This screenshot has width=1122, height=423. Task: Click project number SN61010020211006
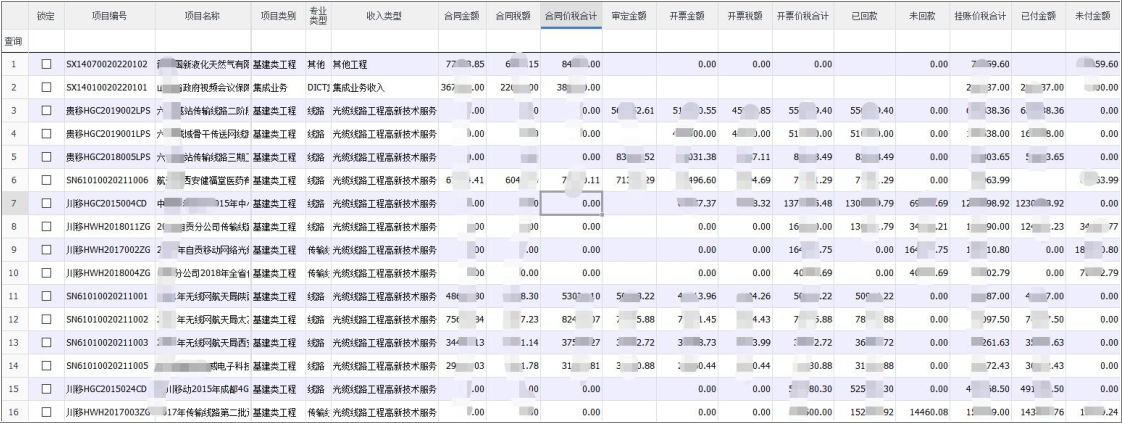107,180
